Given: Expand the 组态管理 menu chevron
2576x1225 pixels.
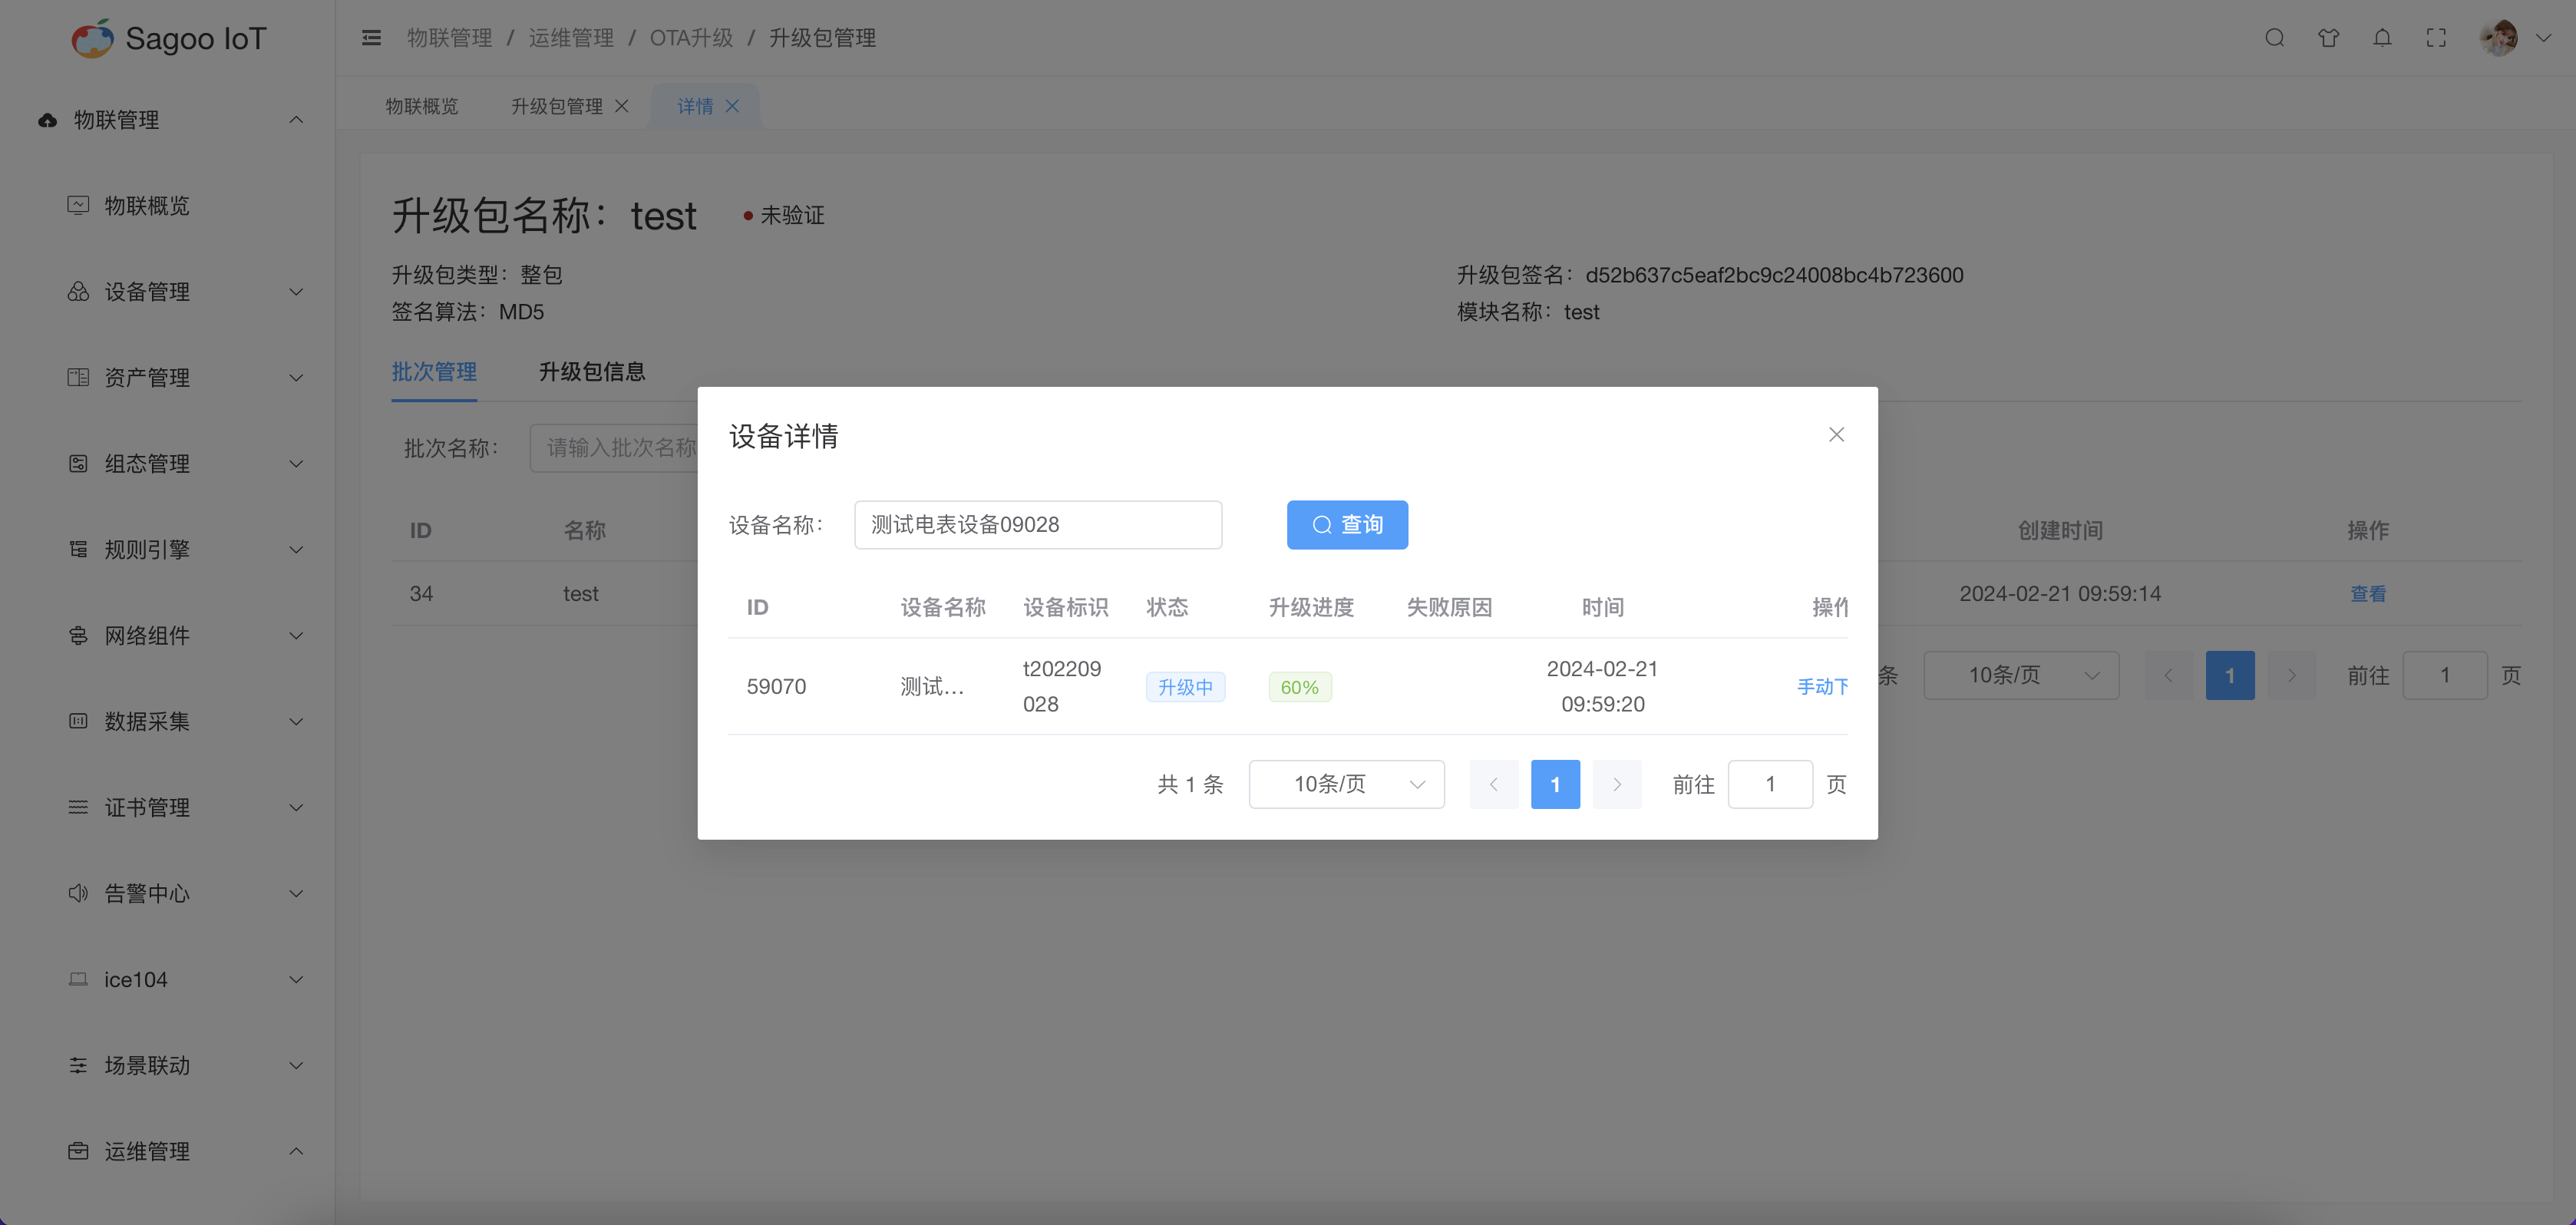Looking at the screenshot, I should 296,464.
